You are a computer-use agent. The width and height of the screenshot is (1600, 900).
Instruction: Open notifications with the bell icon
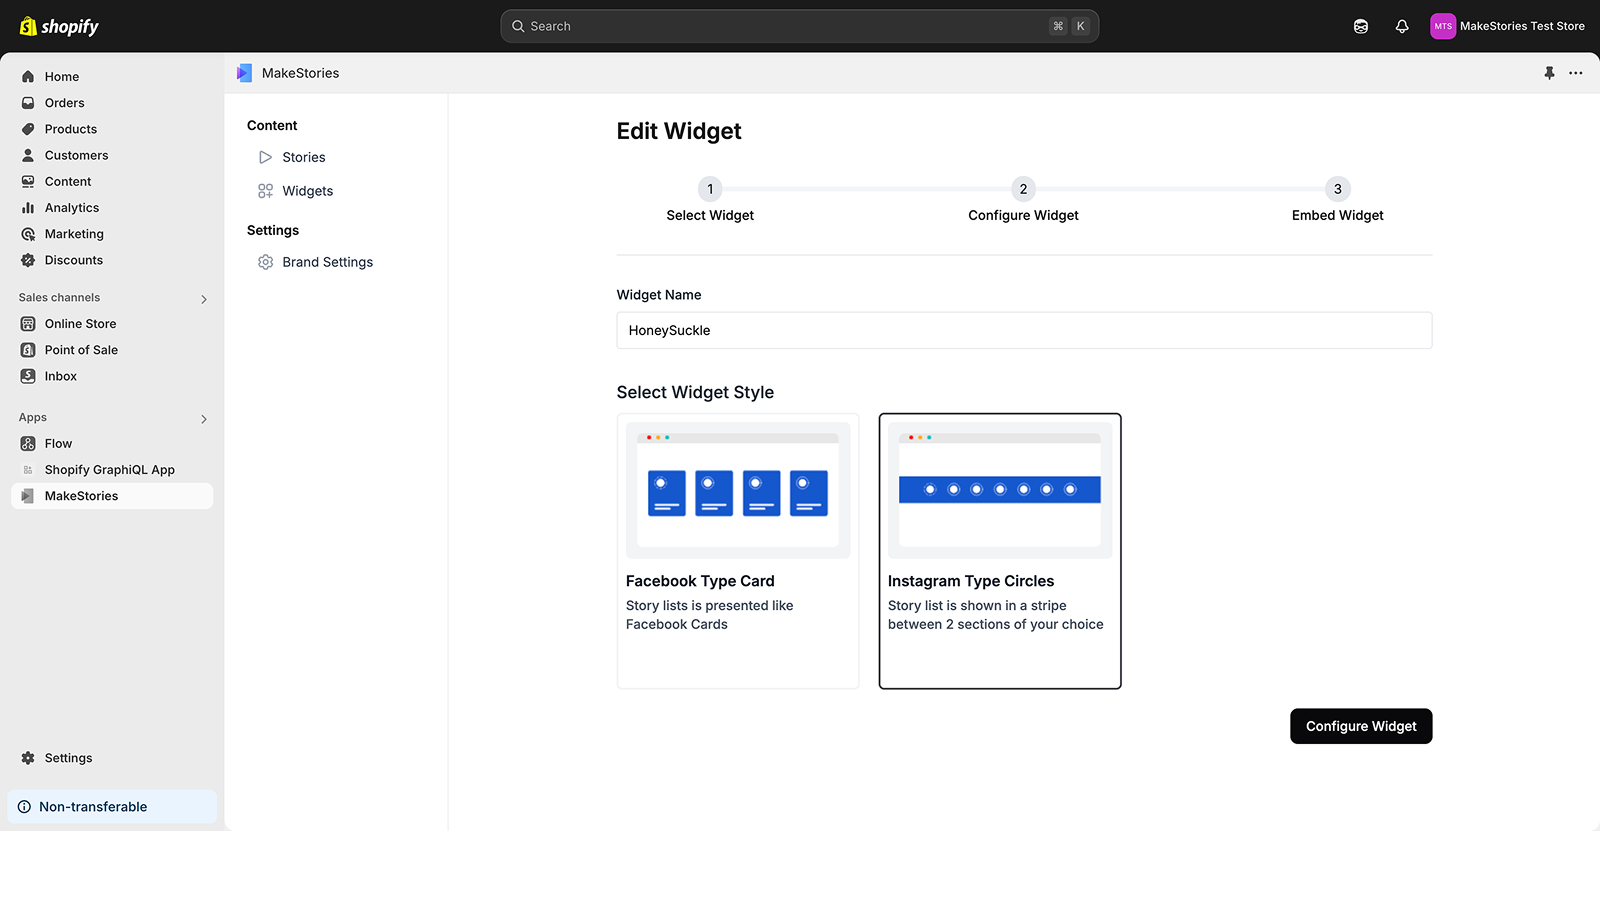pyautogui.click(x=1401, y=26)
